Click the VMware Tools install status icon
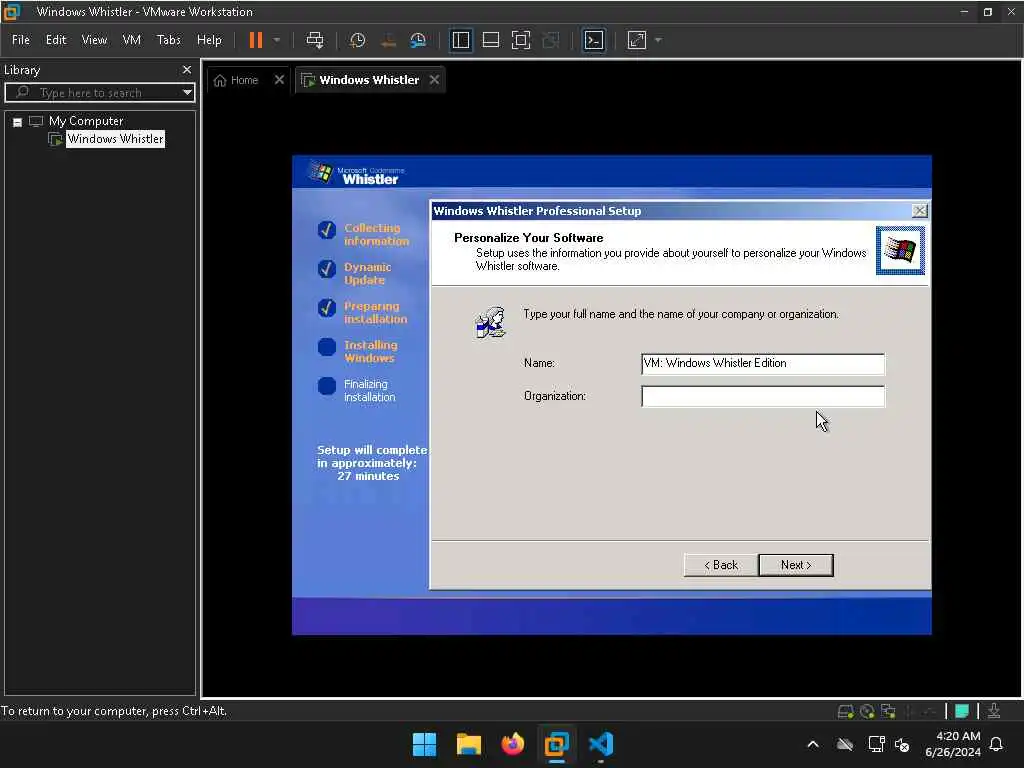Viewport: 1024px width, 768px height. (x=994, y=711)
